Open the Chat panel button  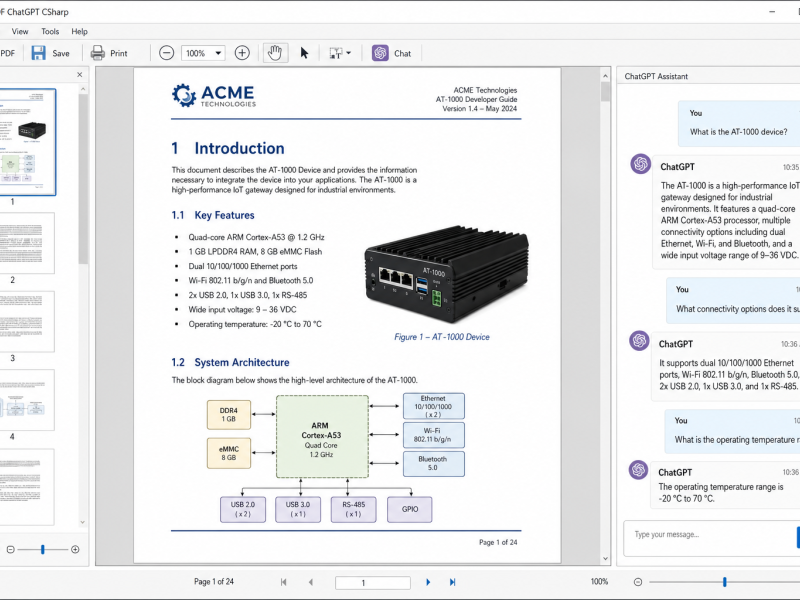tap(402, 53)
